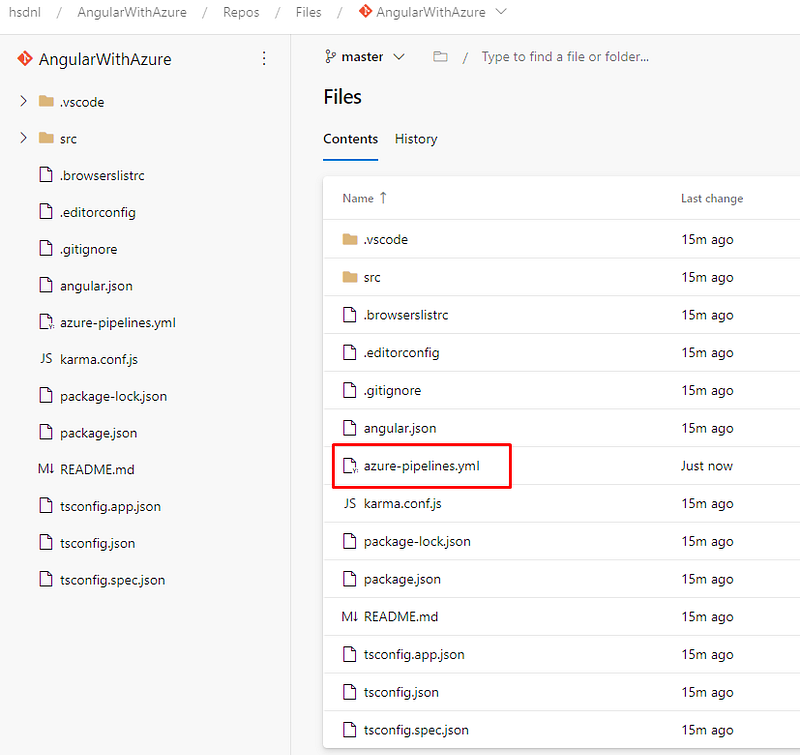800x755 pixels.
Task: Click the .vscode folder icon in the files list
Action: [349, 239]
